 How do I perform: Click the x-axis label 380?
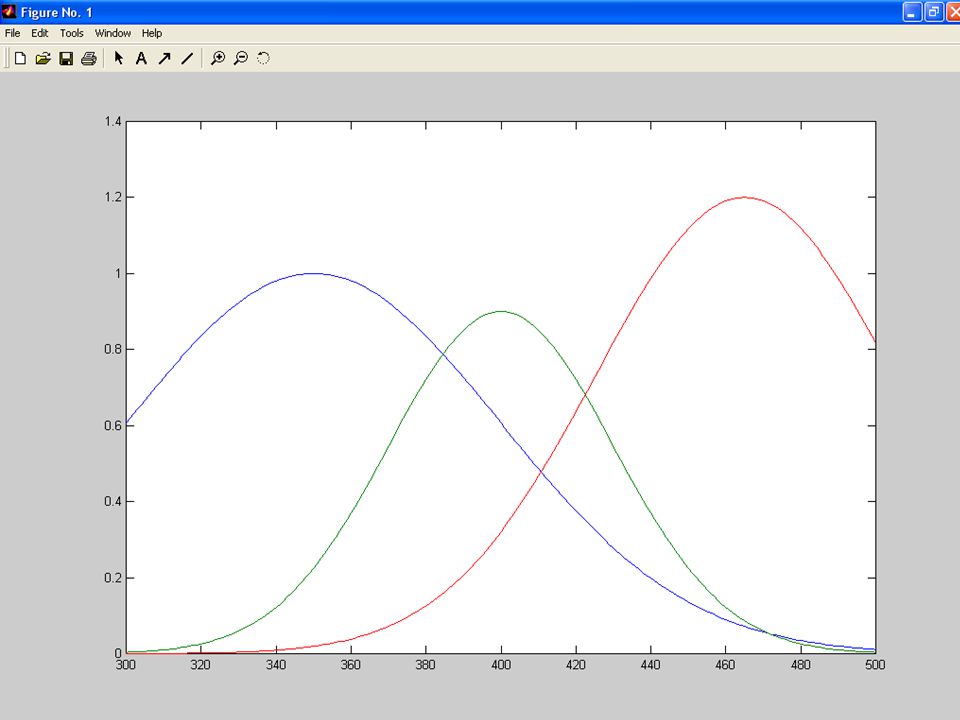pos(426,665)
